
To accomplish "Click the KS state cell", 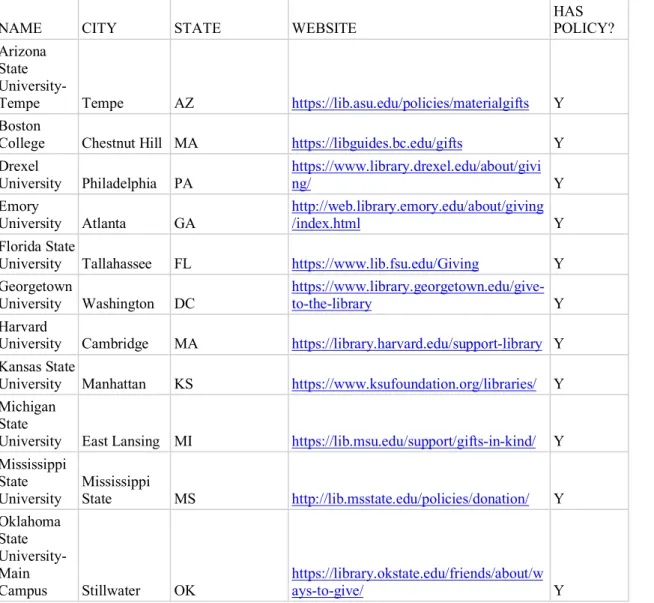I will coord(229,374).
